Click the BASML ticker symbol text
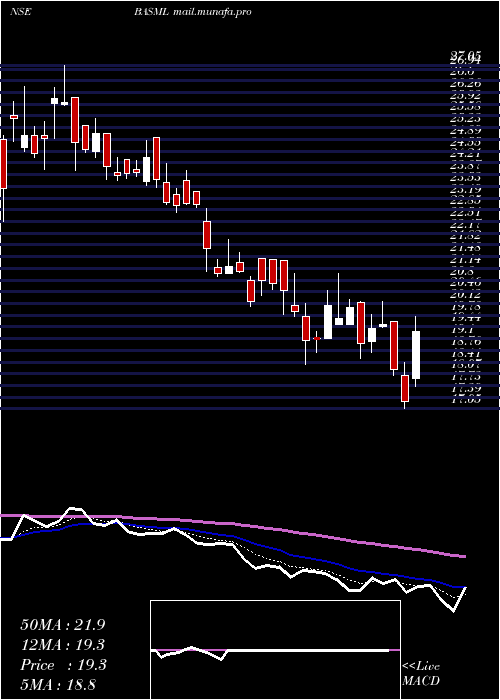The height and width of the screenshot is (700, 500). 151,12
